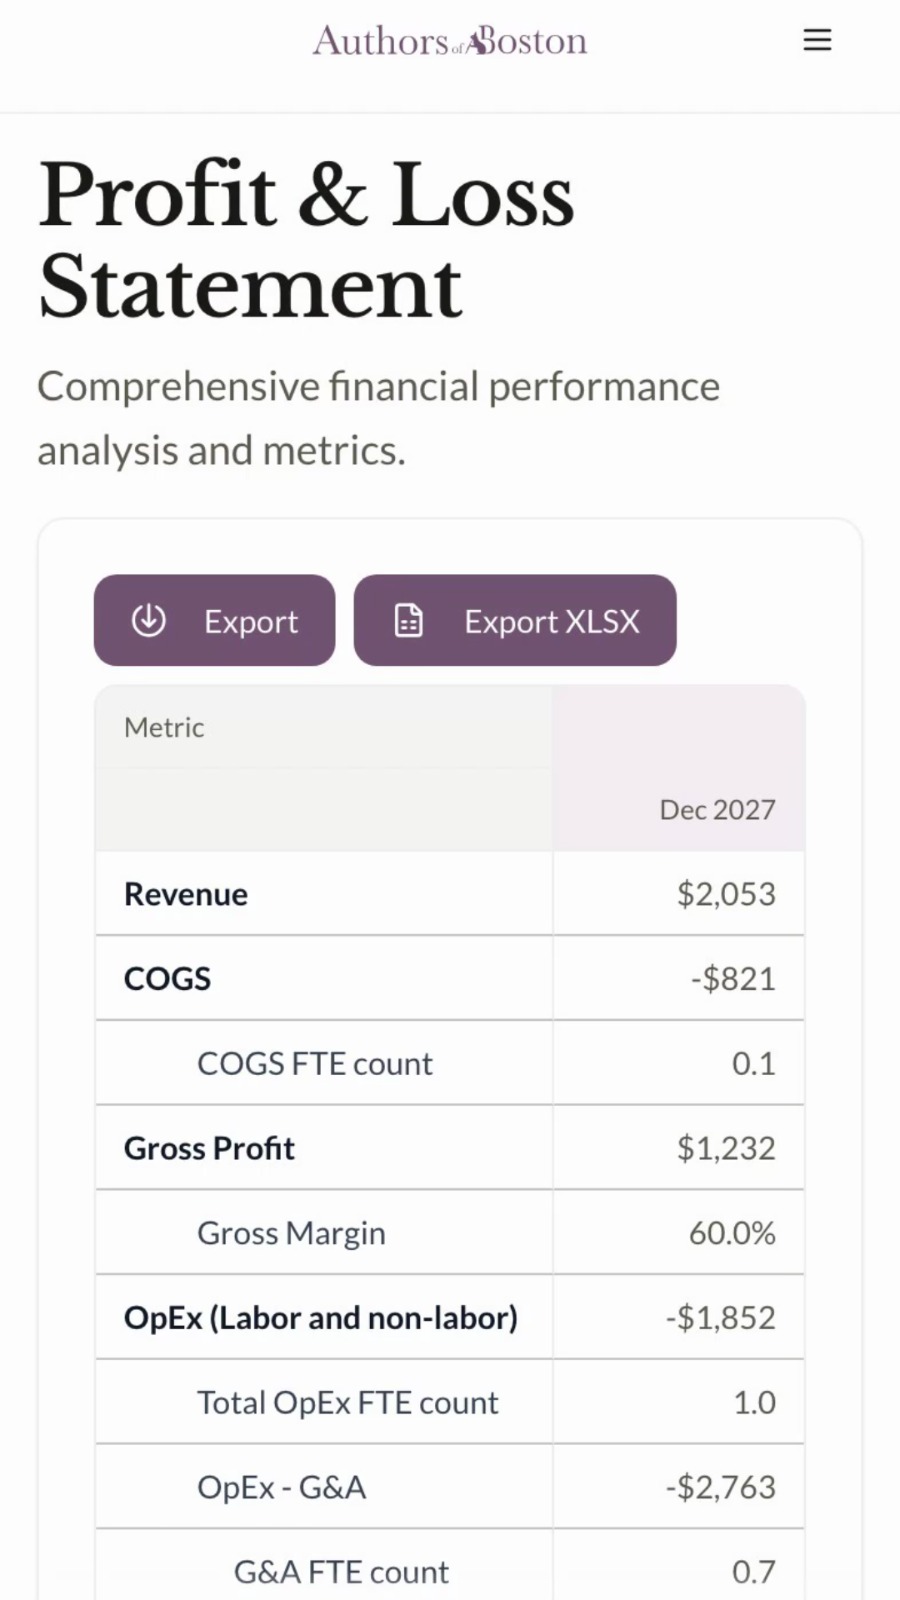The width and height of the screenshot is (900, 1600).
Task: Click the Gross Profit row label
Action: (x=209, y=1148)
